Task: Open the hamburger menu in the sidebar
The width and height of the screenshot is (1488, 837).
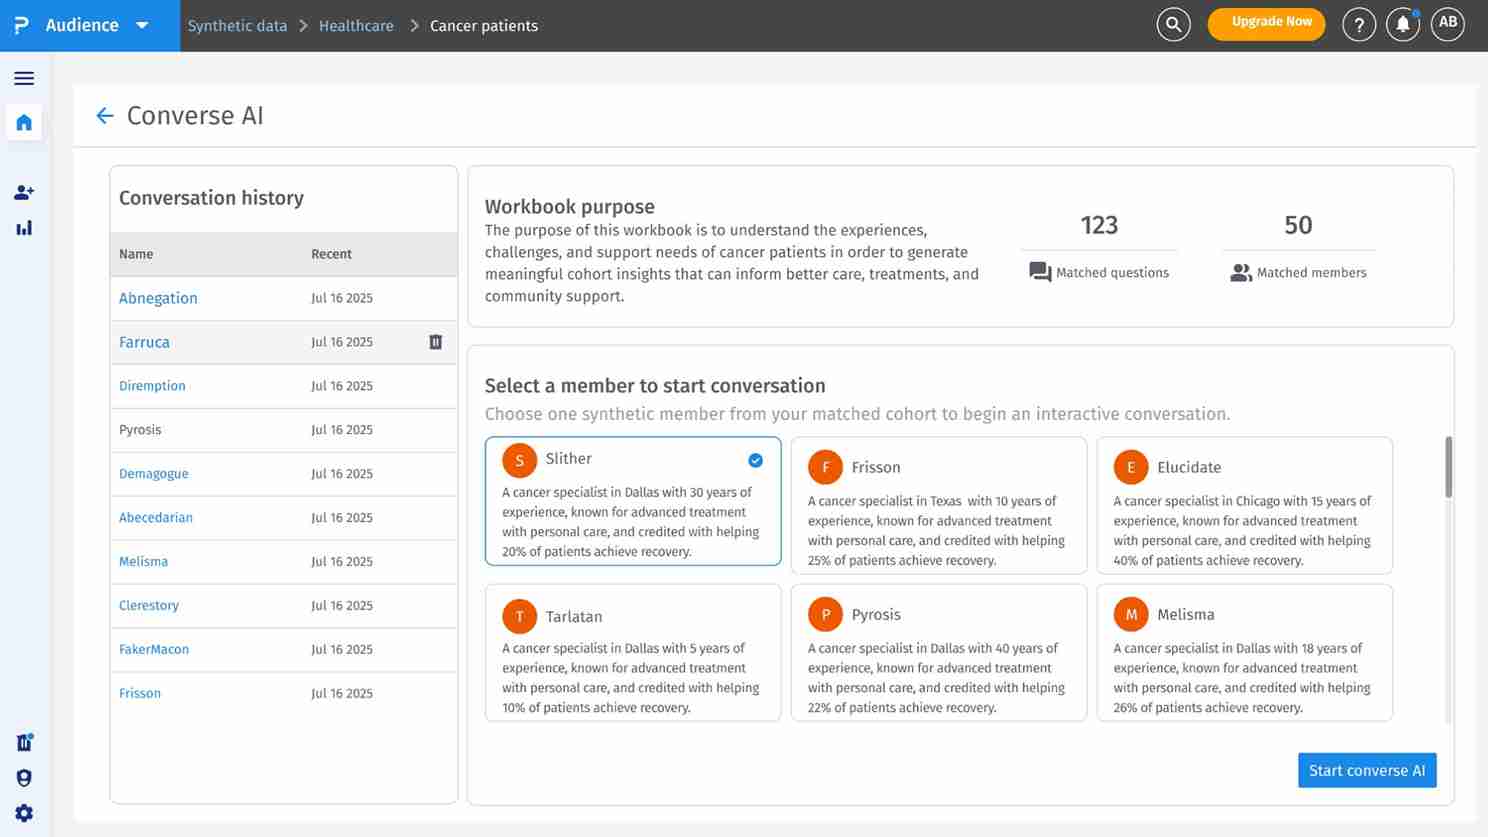Action: (x=24, y=78)
